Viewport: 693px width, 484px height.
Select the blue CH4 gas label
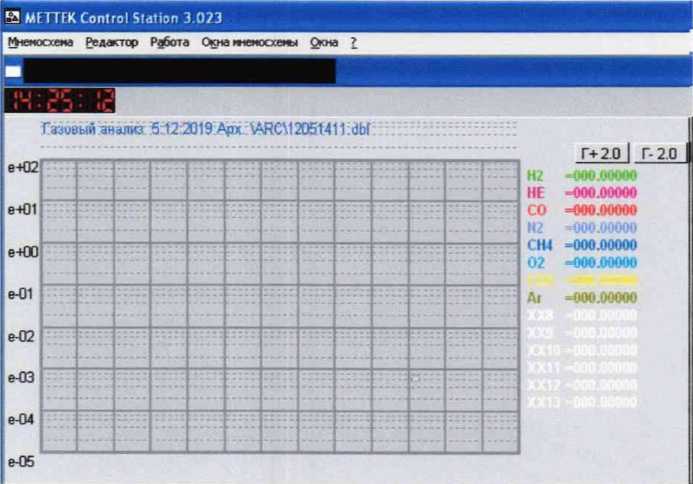[x=538, y=244]
